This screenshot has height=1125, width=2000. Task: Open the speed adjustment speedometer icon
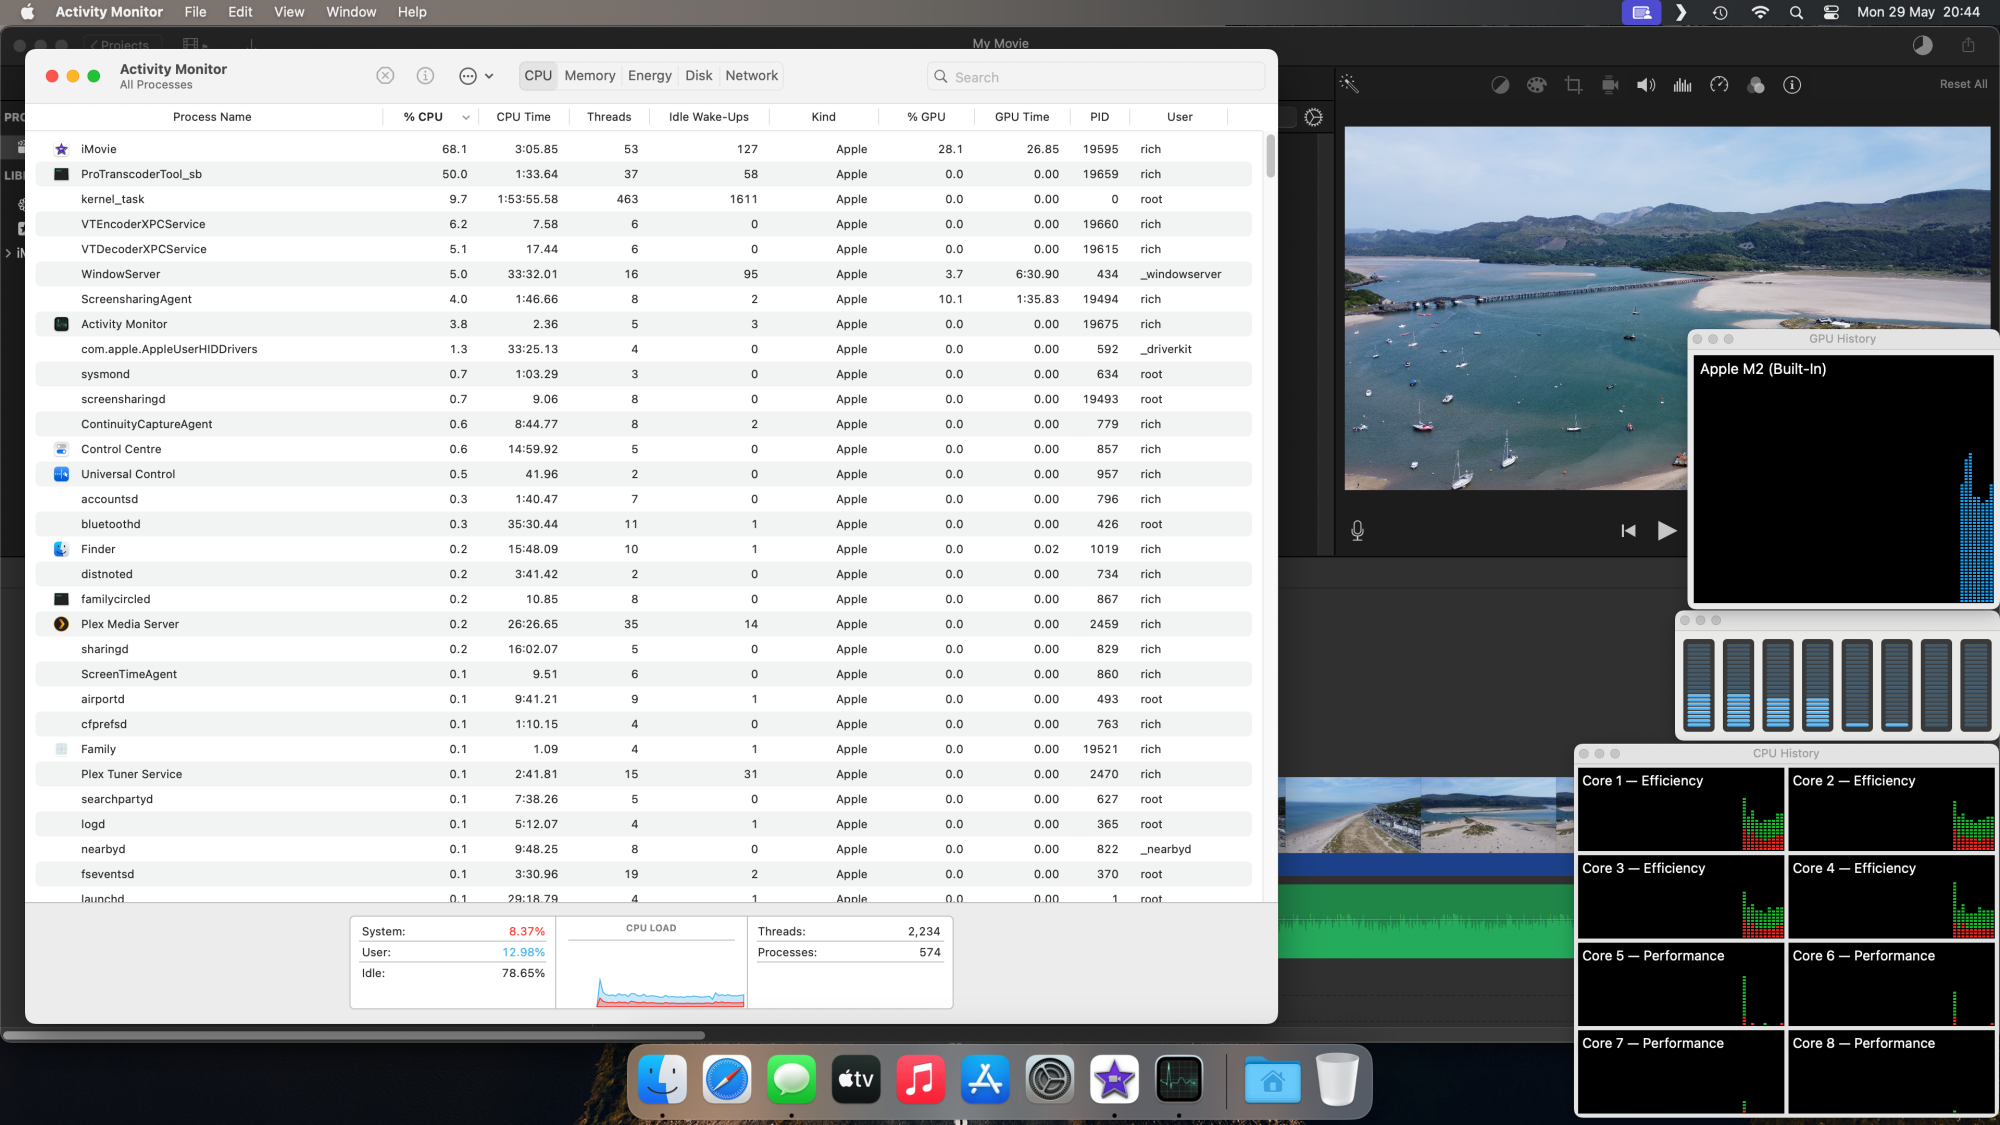click(x=1719, y=85)
